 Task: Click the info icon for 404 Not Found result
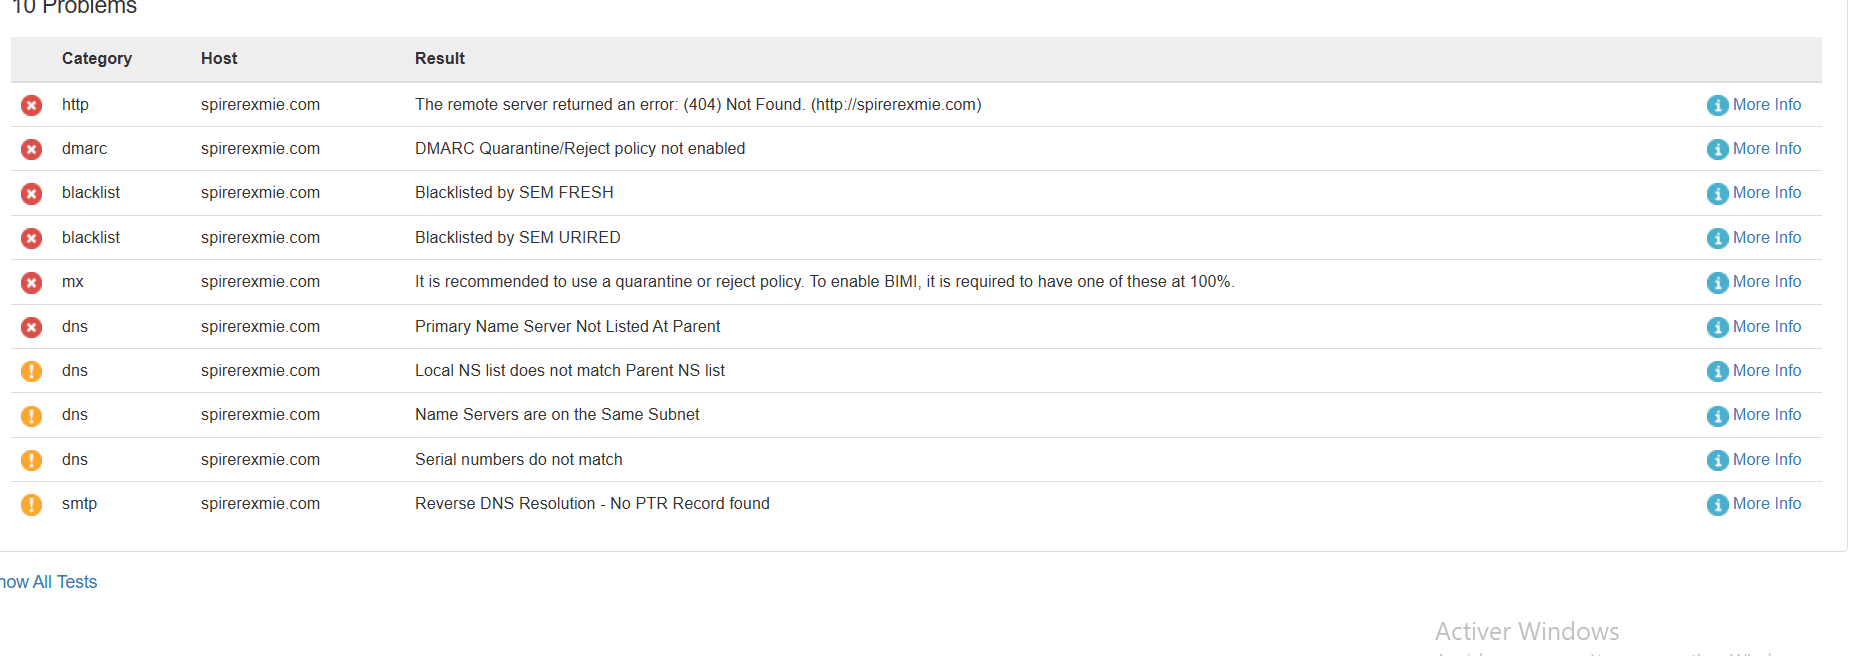1717,105
